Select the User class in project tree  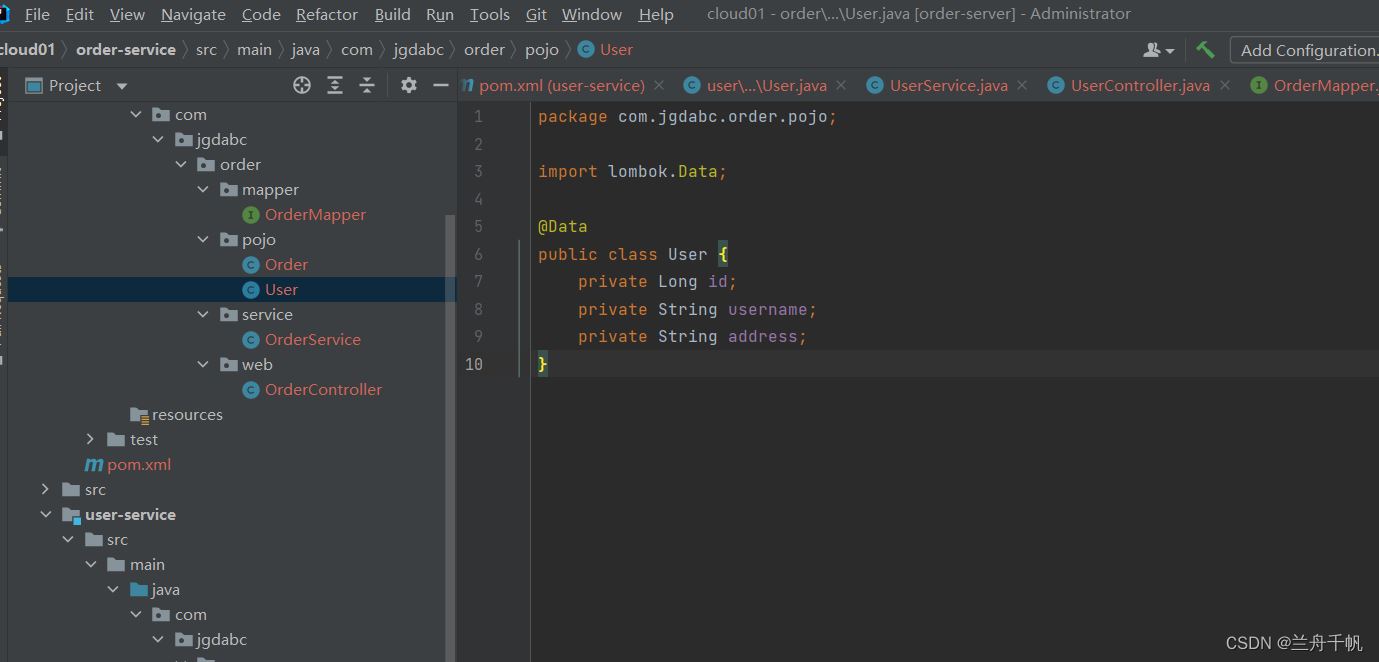click(281, 289)
